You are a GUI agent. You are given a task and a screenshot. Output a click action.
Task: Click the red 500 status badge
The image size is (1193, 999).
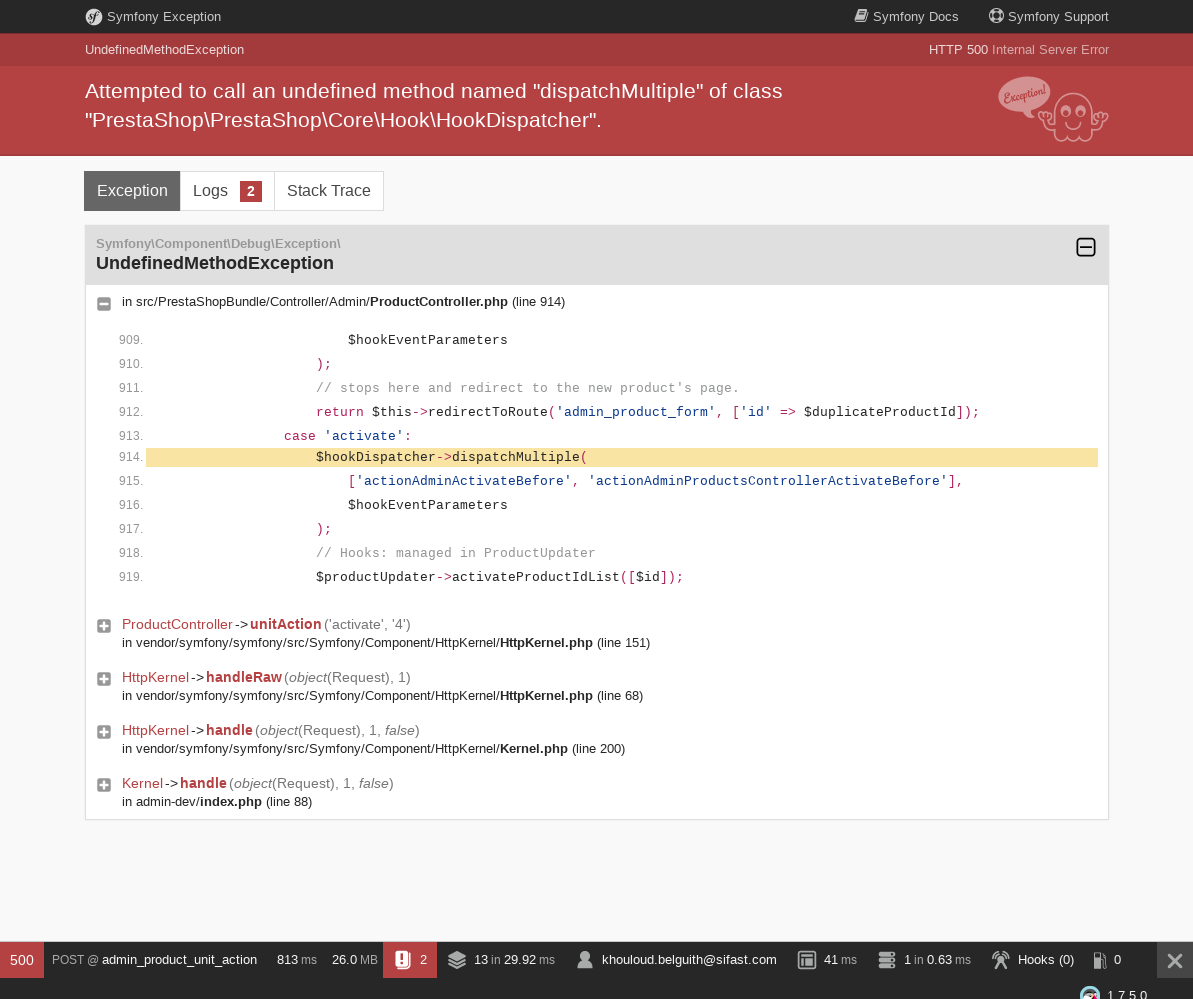[21, 959]
